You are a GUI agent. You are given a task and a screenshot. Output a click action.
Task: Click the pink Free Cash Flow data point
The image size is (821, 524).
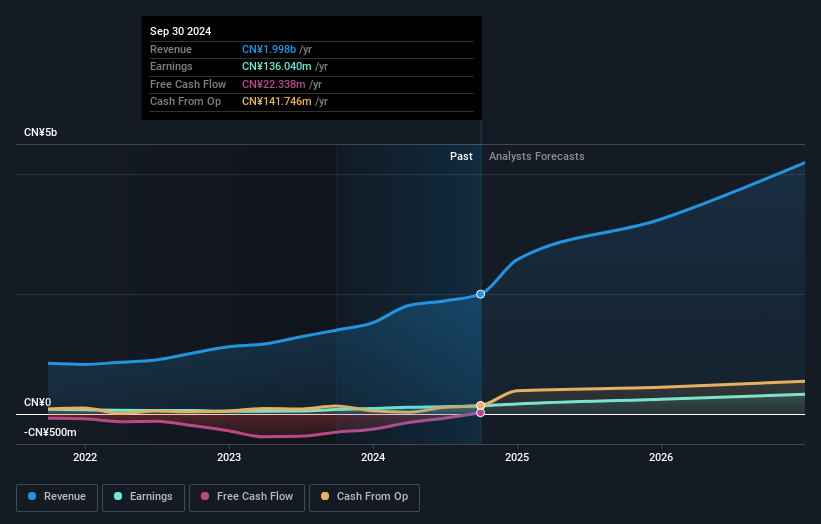pyautogui.click(x=480, y=412)
